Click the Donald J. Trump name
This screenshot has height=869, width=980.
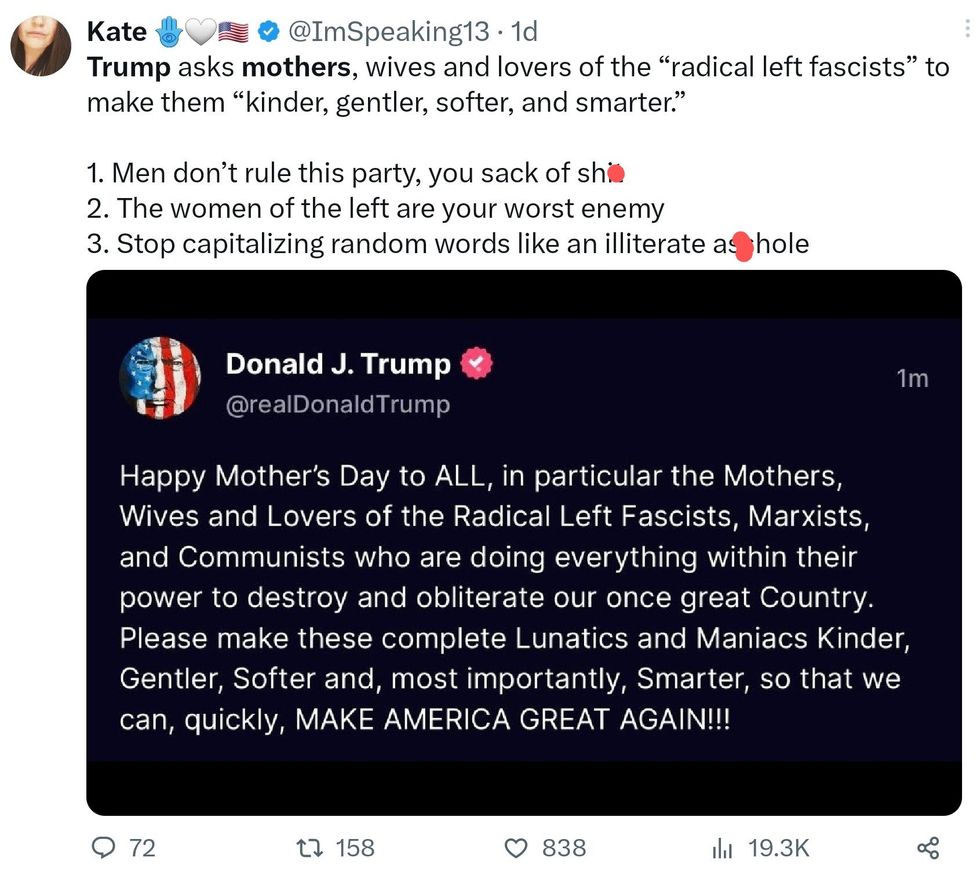pos(338,364)
